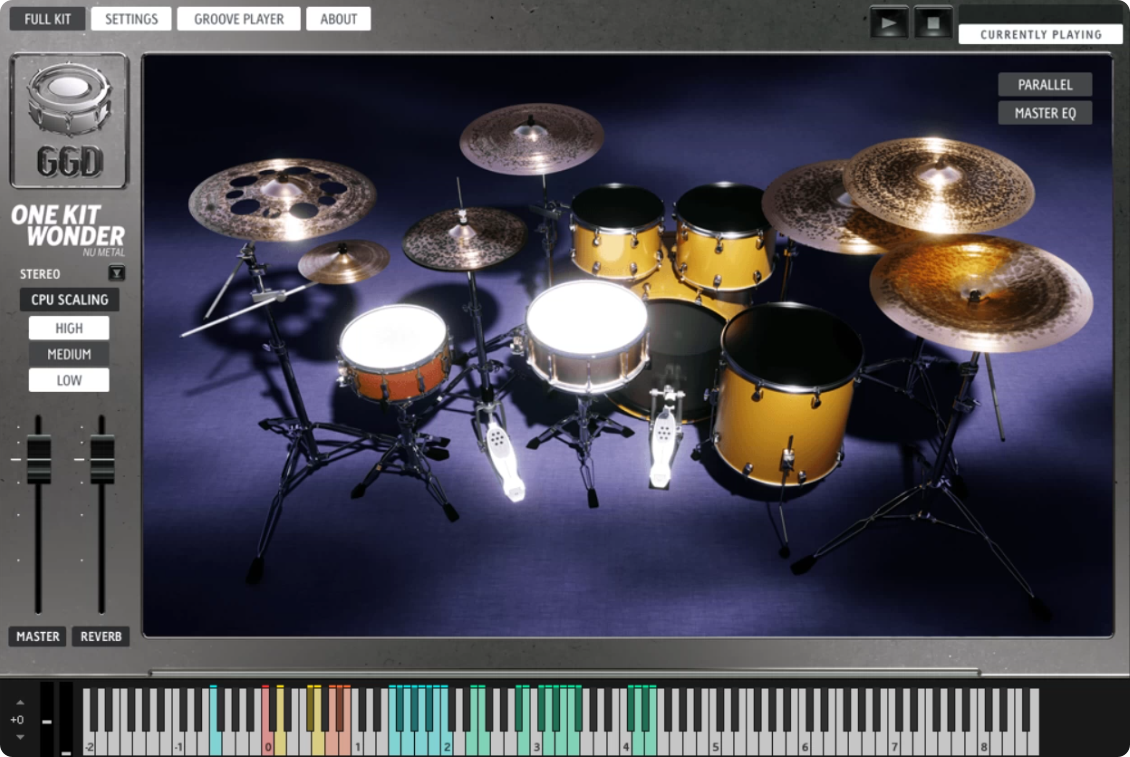Screen dimensions: 1130x757
Task: Select the top center crash cymbal
Action: click(531, 138)
